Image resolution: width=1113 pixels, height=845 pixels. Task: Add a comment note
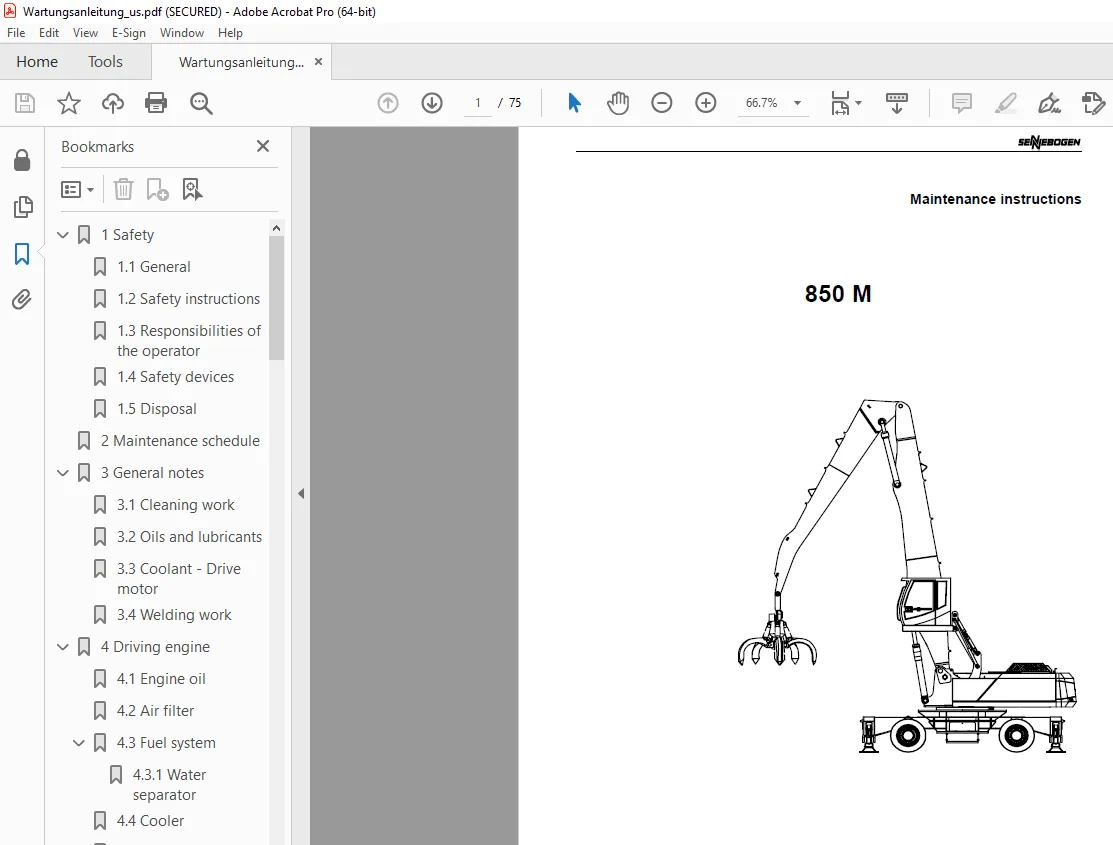pyautogui.click(x=962, y=103)
